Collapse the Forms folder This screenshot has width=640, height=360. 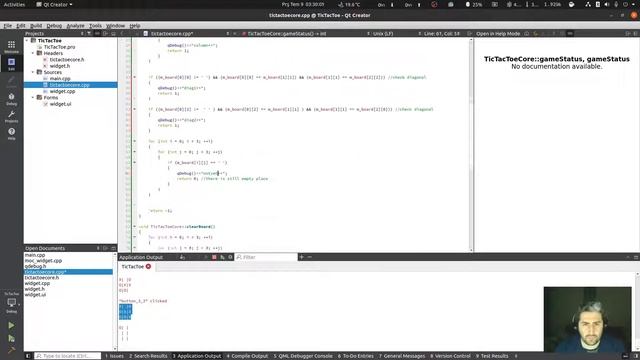click(x=33, y=98)
